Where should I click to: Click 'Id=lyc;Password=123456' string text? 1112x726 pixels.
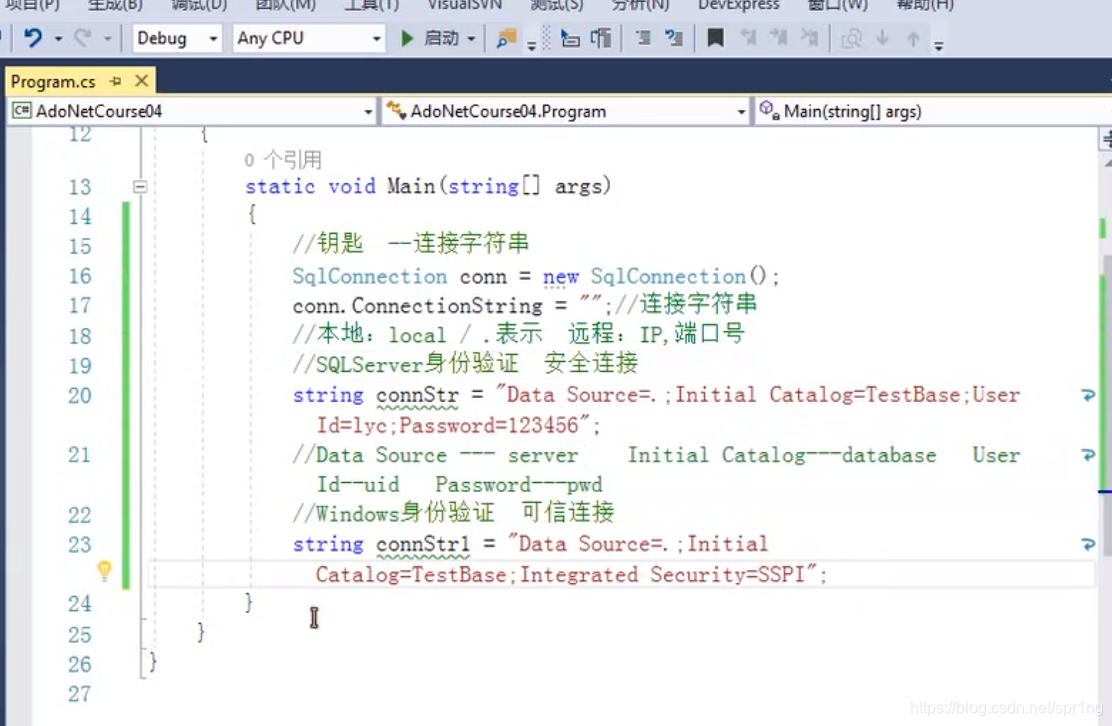pos(447,425)
